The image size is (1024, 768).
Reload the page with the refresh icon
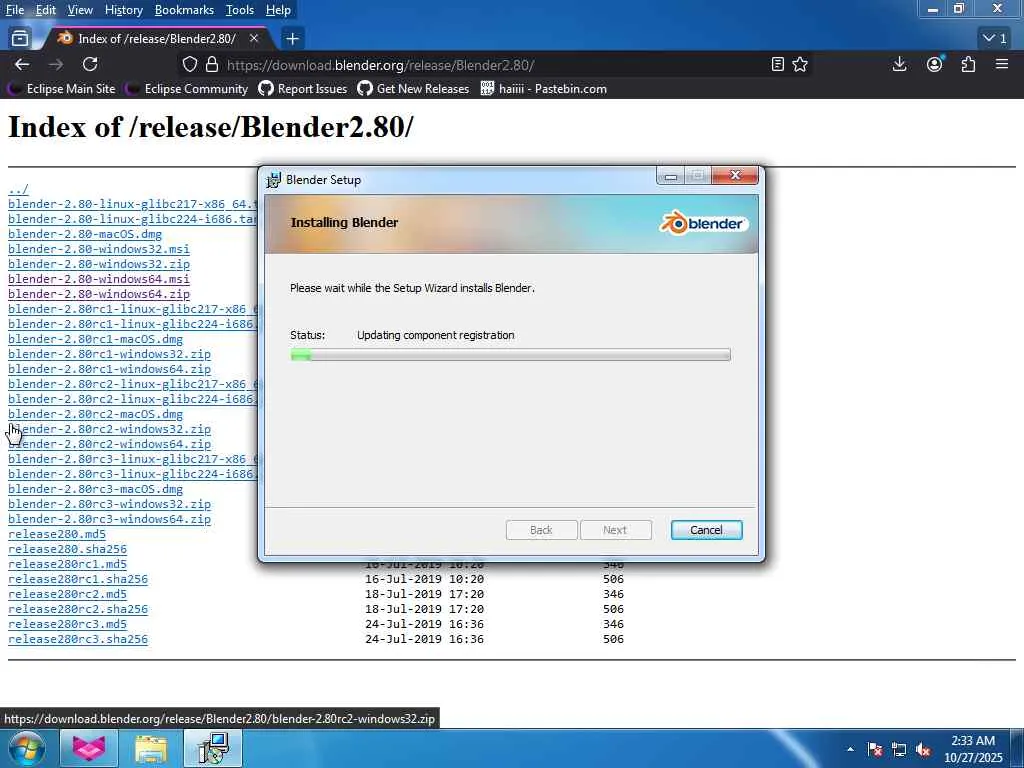(x=90, y=64)
